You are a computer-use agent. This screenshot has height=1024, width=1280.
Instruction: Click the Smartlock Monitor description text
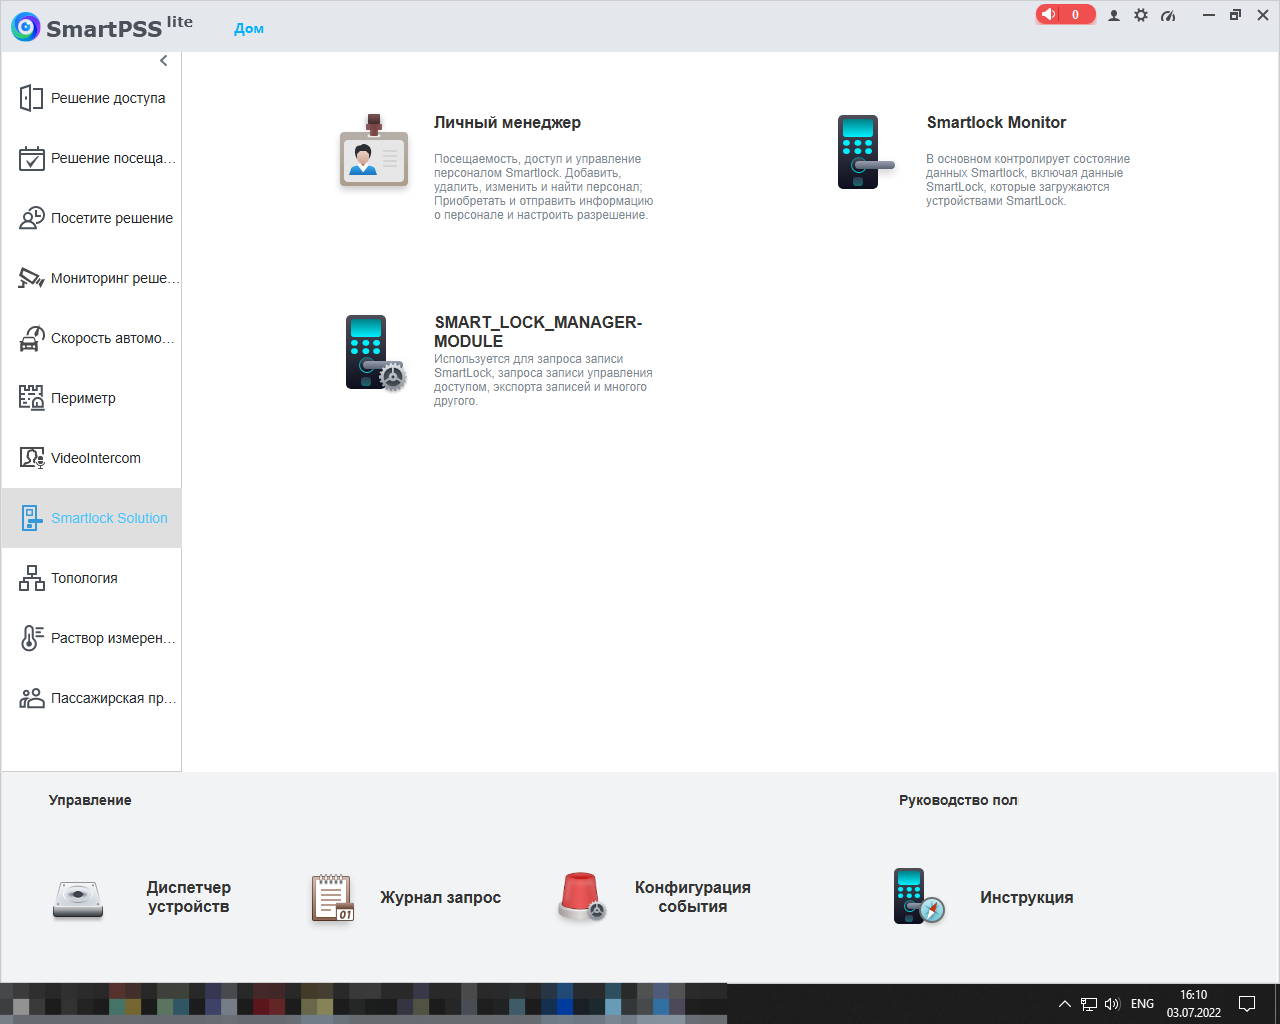pos(1028,180)
